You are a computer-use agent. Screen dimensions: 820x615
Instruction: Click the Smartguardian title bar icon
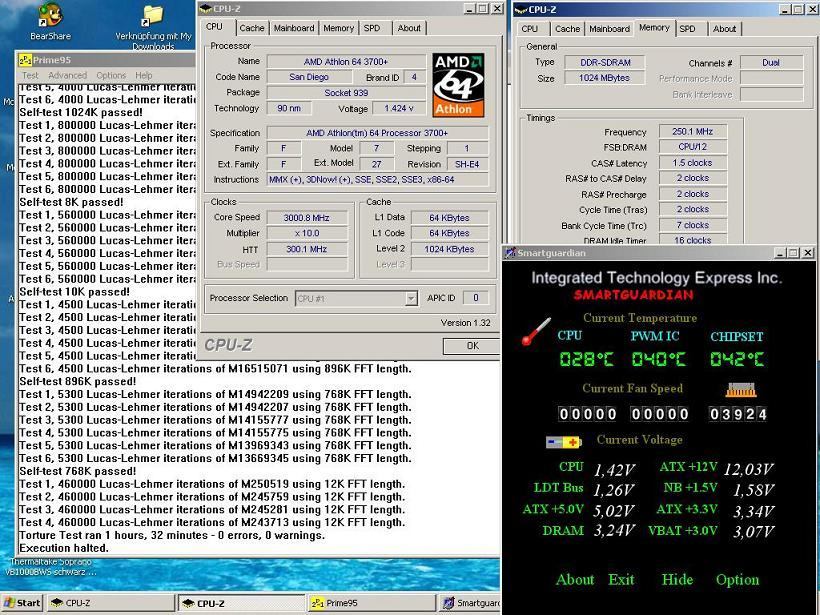click(x=510, y=253)
